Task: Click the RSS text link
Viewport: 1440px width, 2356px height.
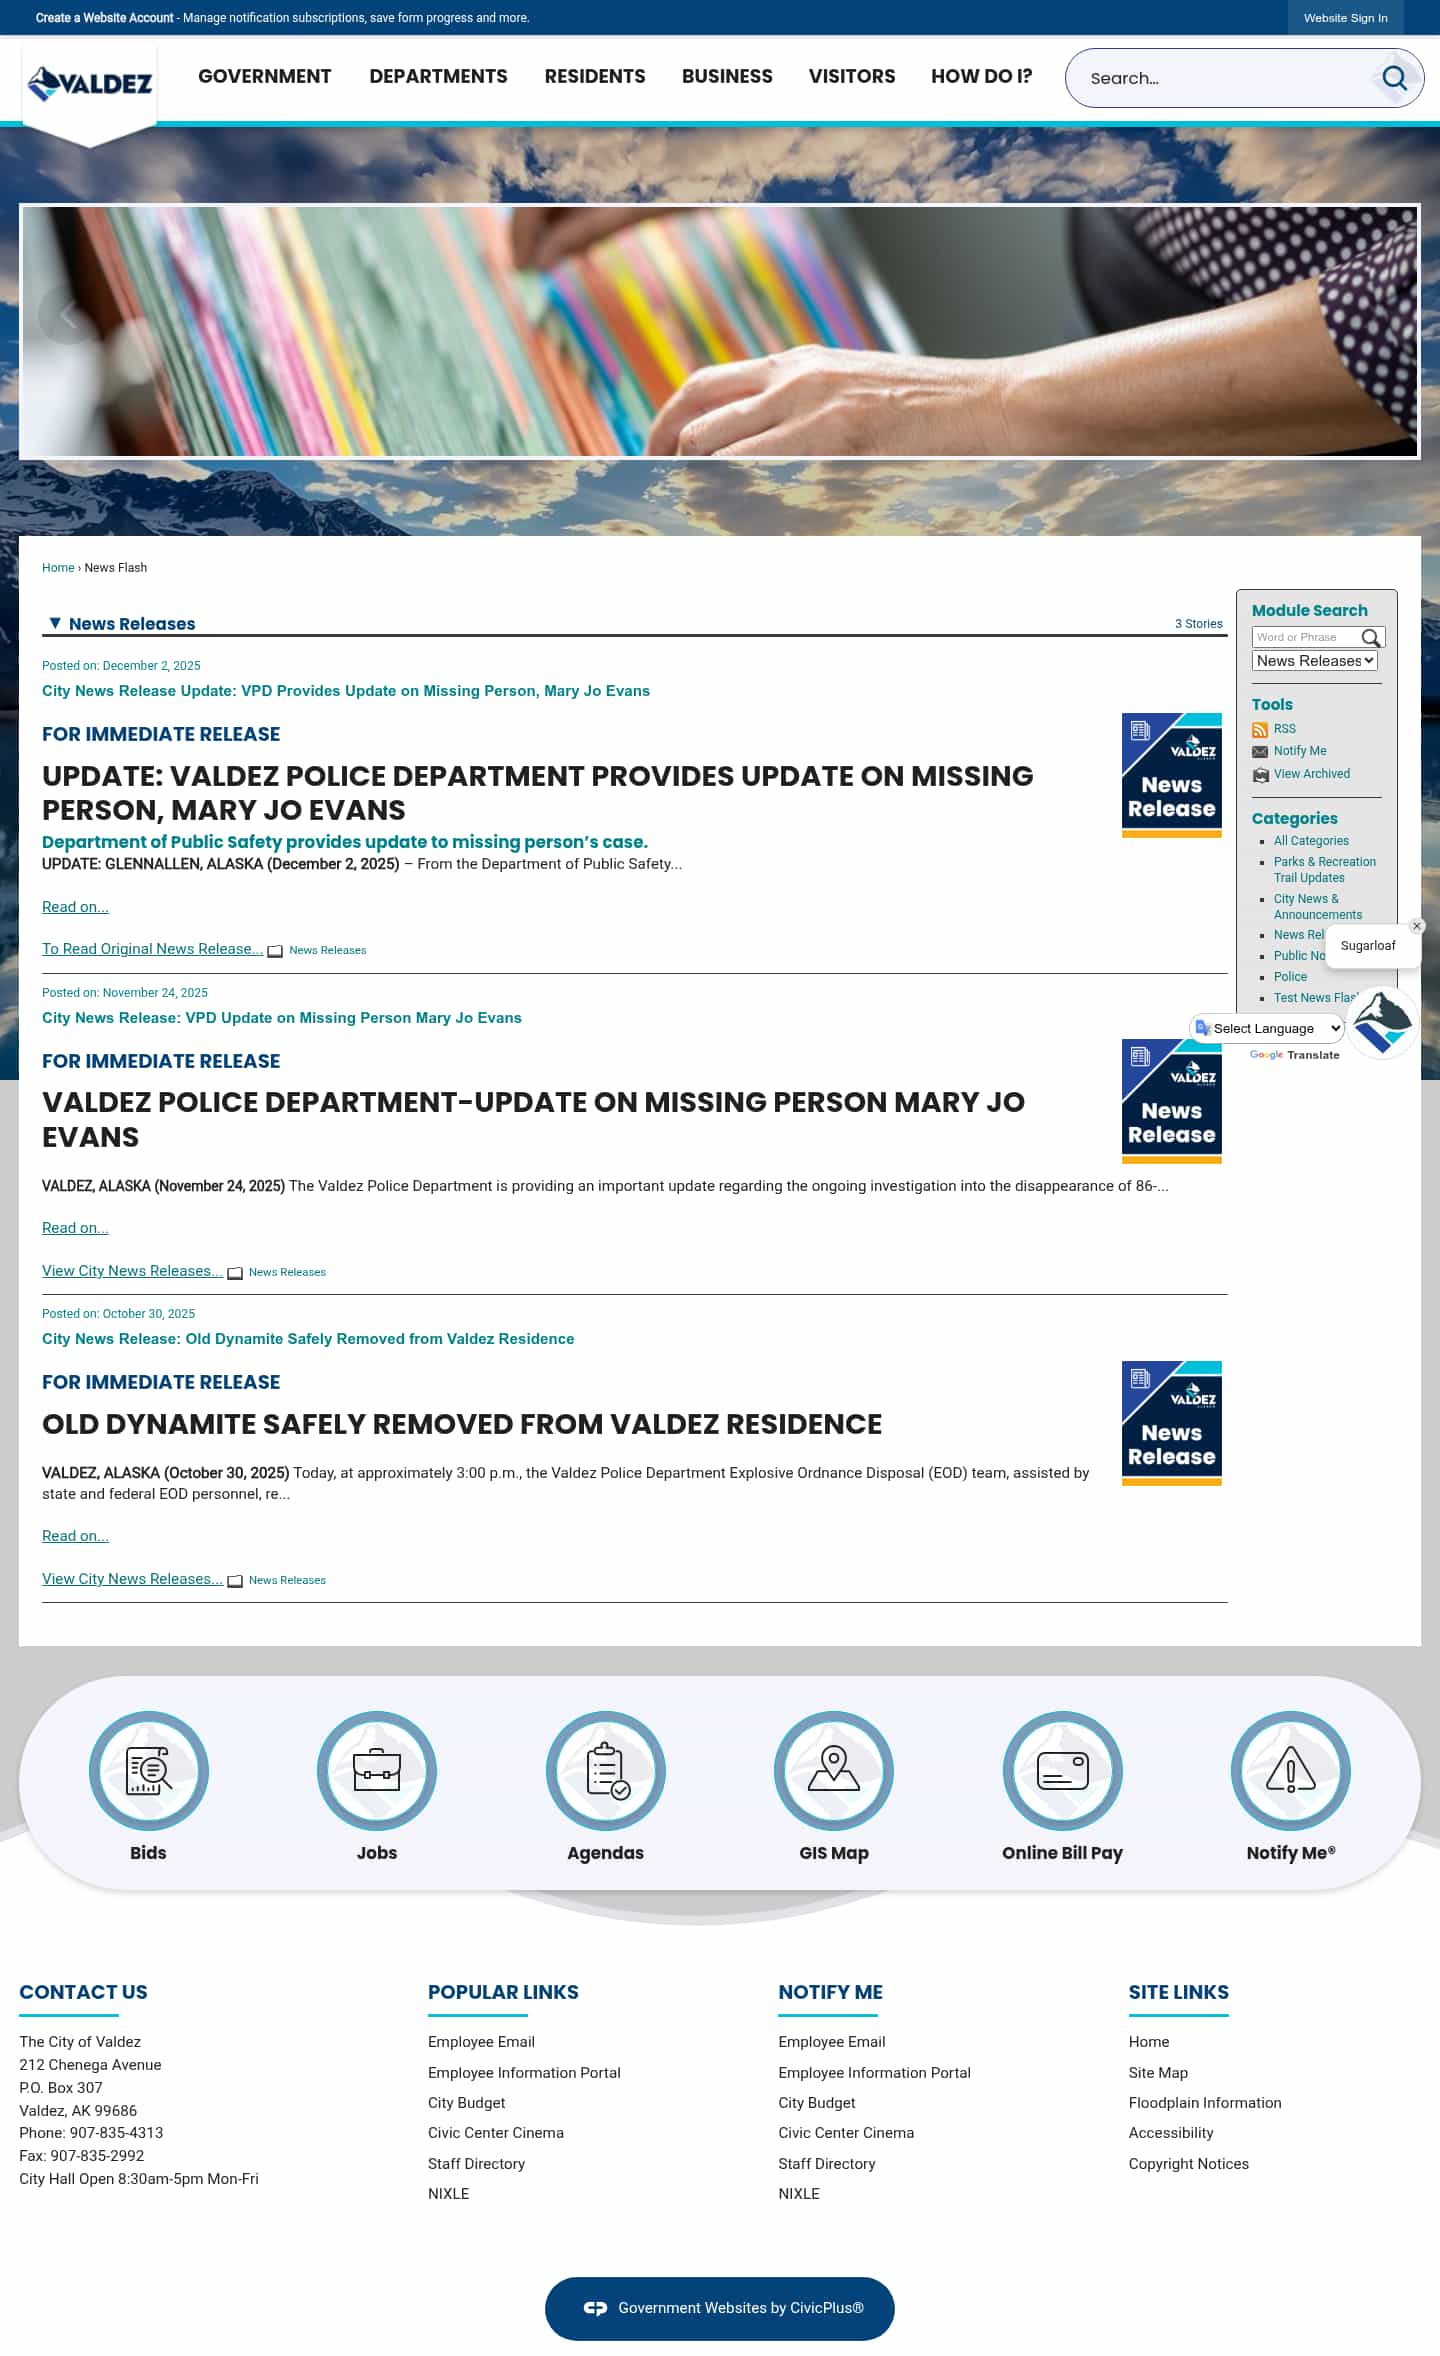Action: 1284,729
